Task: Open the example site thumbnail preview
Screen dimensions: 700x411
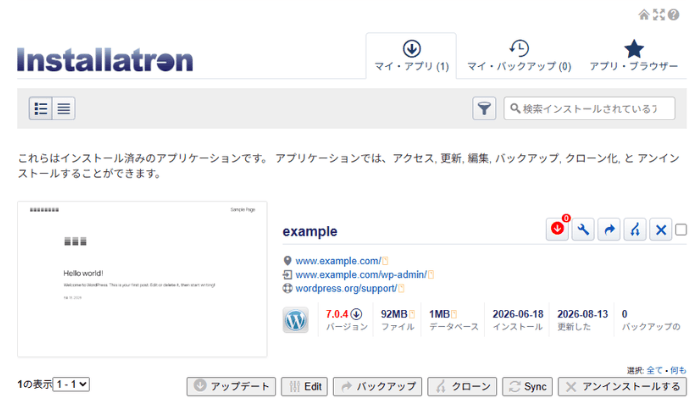Action: [x=142, y=279]
